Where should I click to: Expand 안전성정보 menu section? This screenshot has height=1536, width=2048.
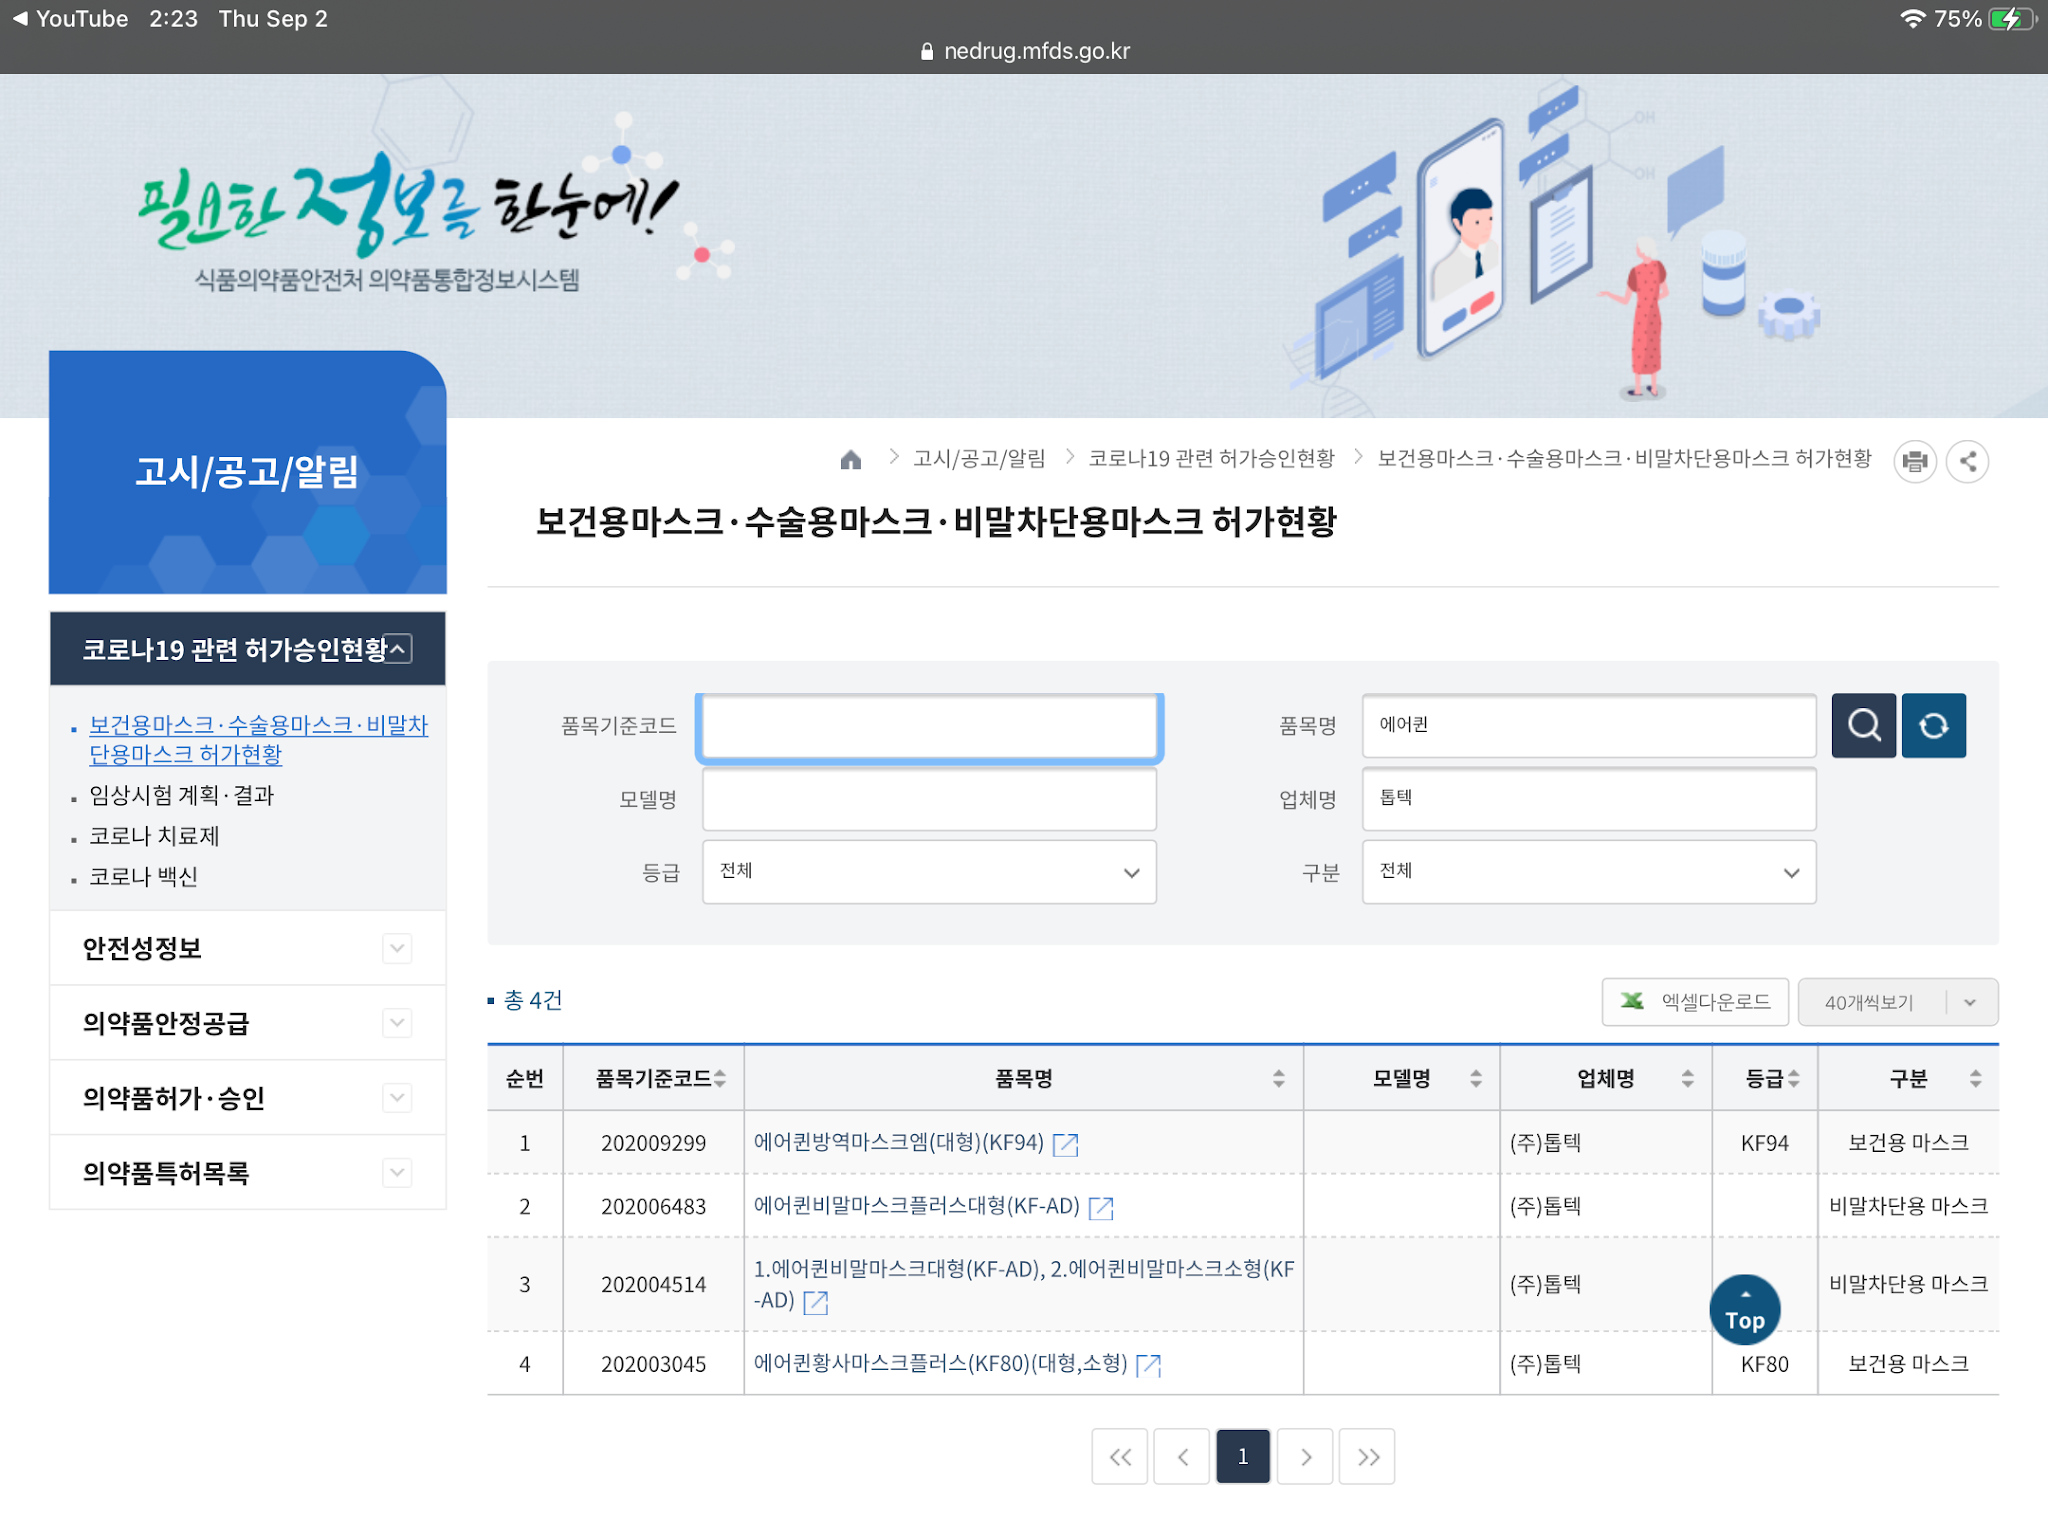pos(397,948)
